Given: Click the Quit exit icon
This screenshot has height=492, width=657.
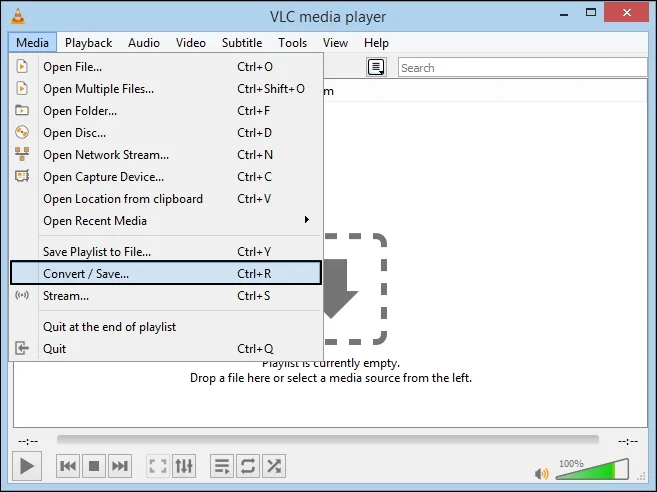Looking at the screenshot, I should pos(22,348).
